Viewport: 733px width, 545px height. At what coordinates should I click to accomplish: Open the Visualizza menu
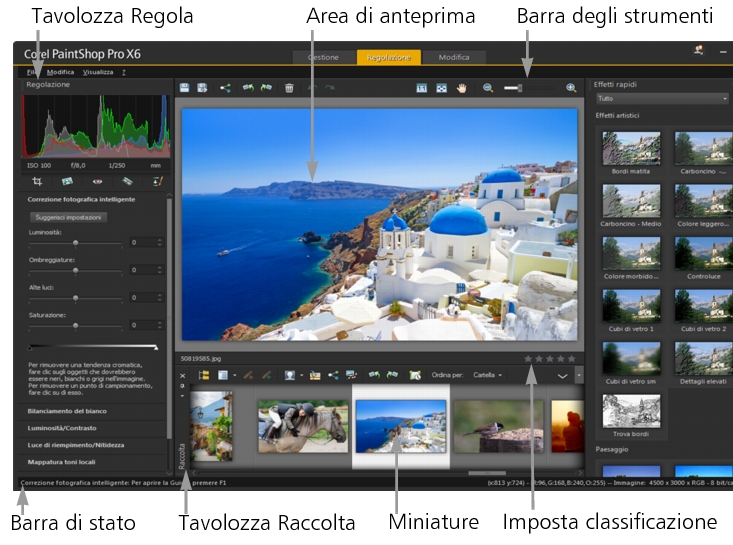pyautogui.click(x=98, y=72)
